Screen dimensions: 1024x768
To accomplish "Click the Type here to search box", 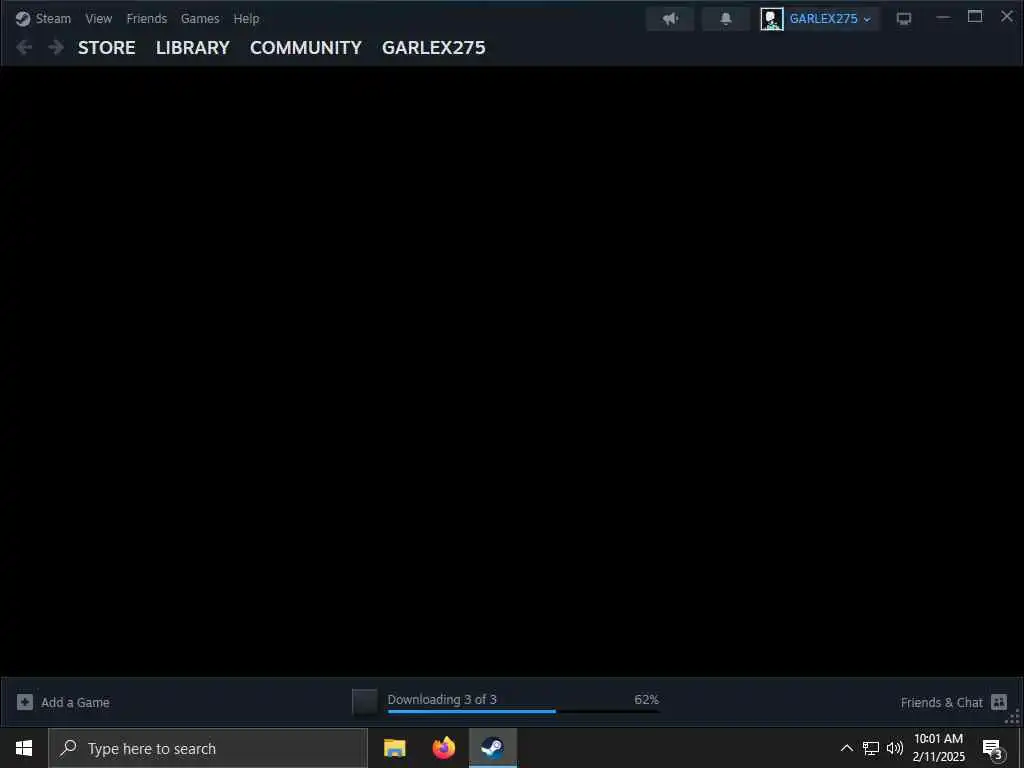I will (208, 748).
